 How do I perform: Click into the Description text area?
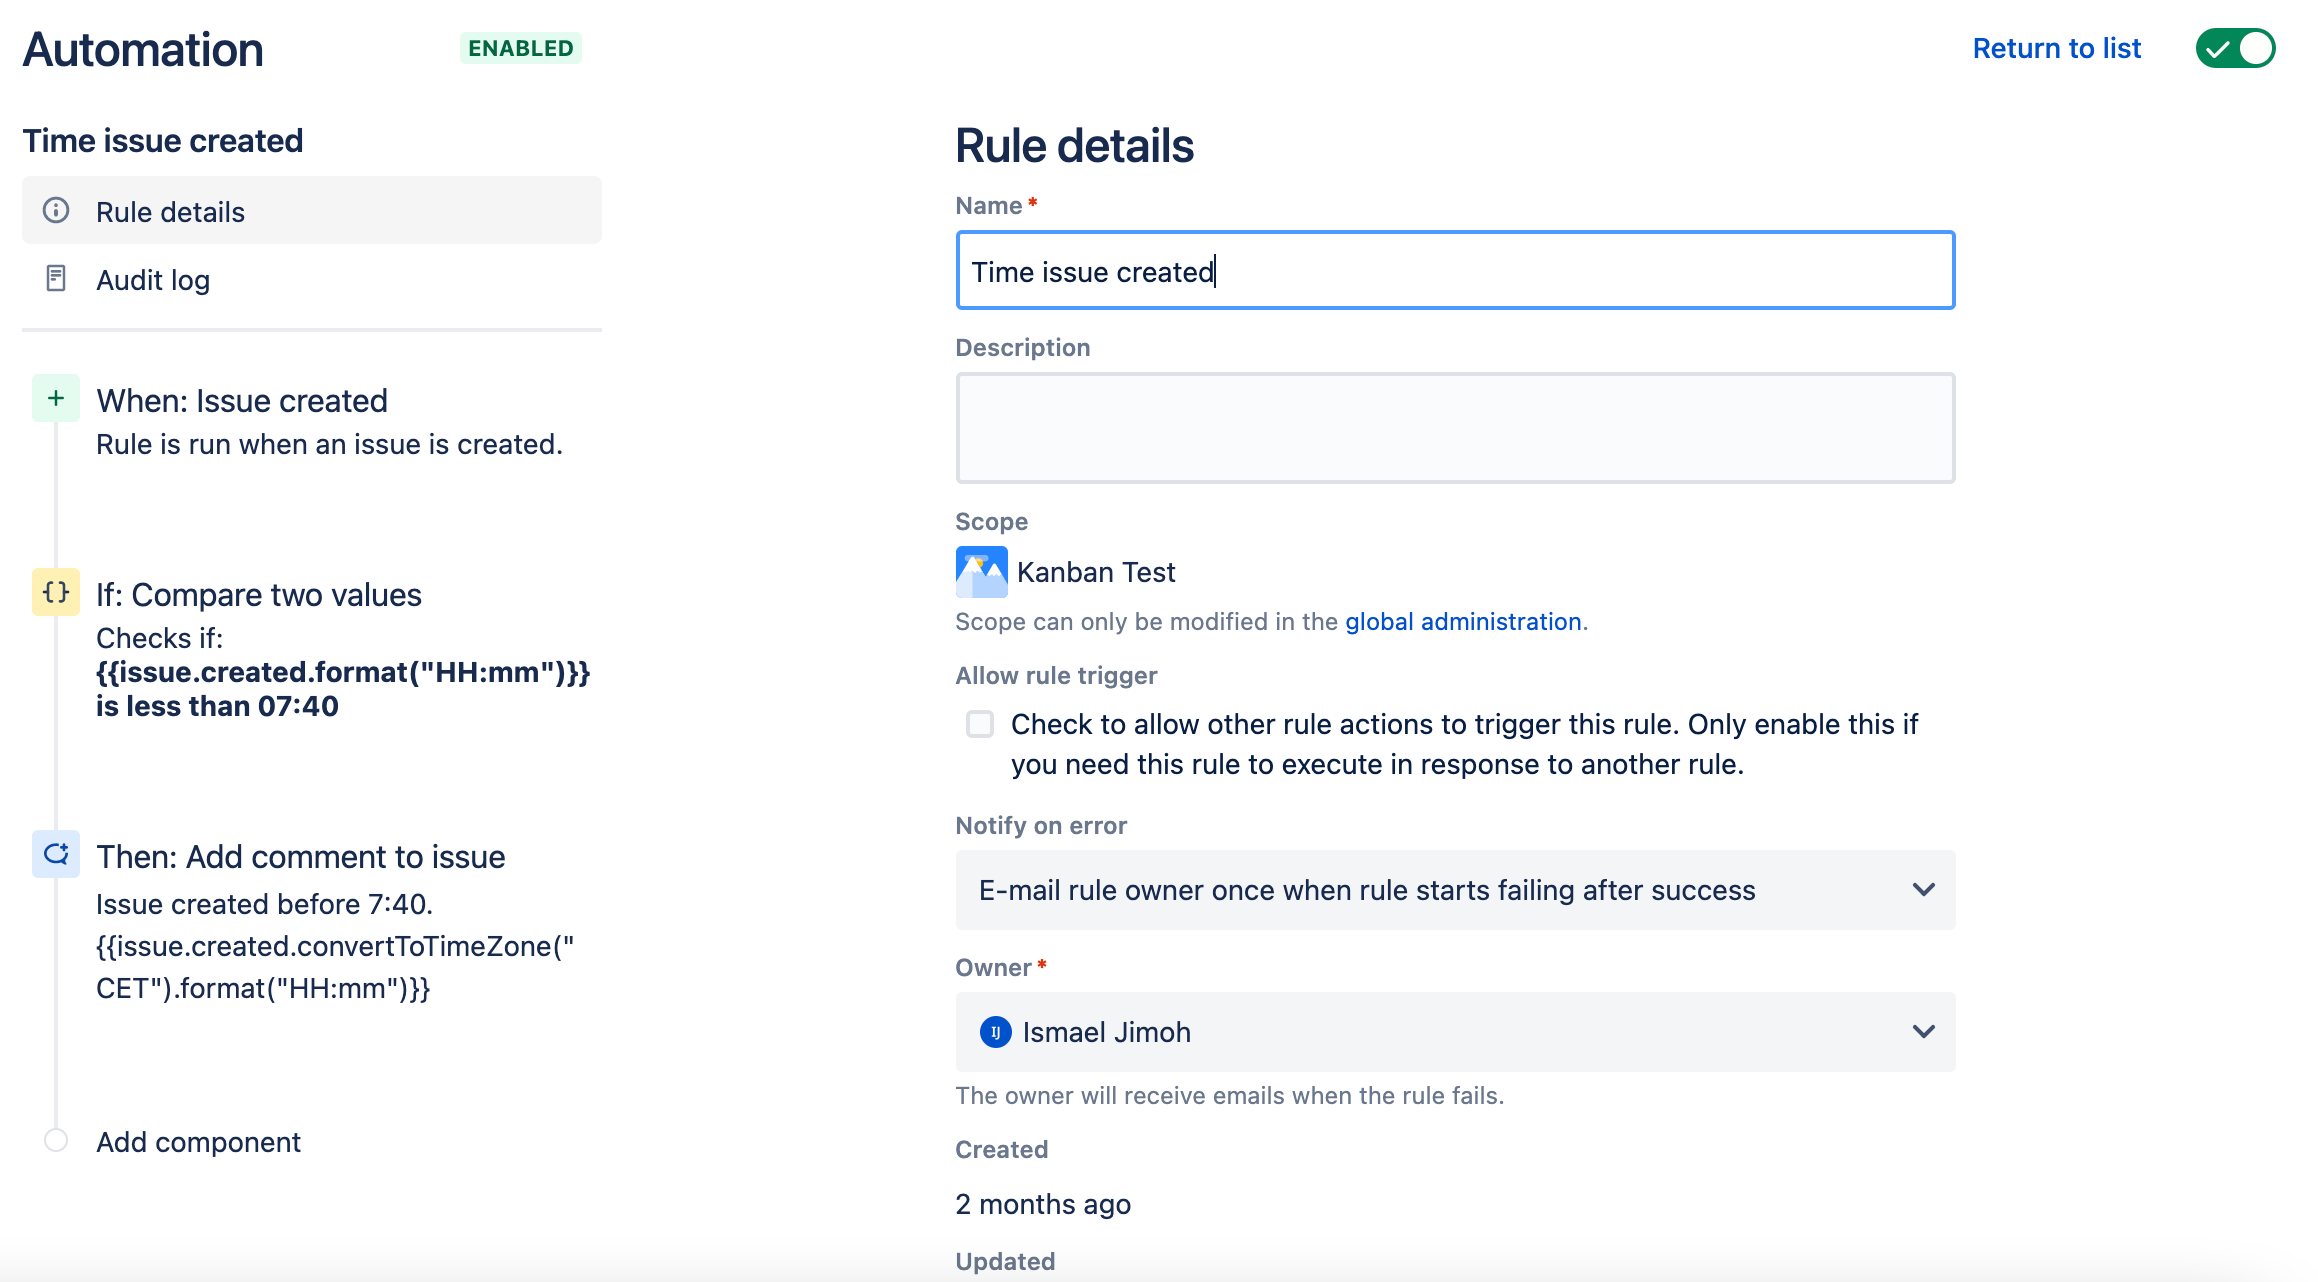coord(1455,428)
